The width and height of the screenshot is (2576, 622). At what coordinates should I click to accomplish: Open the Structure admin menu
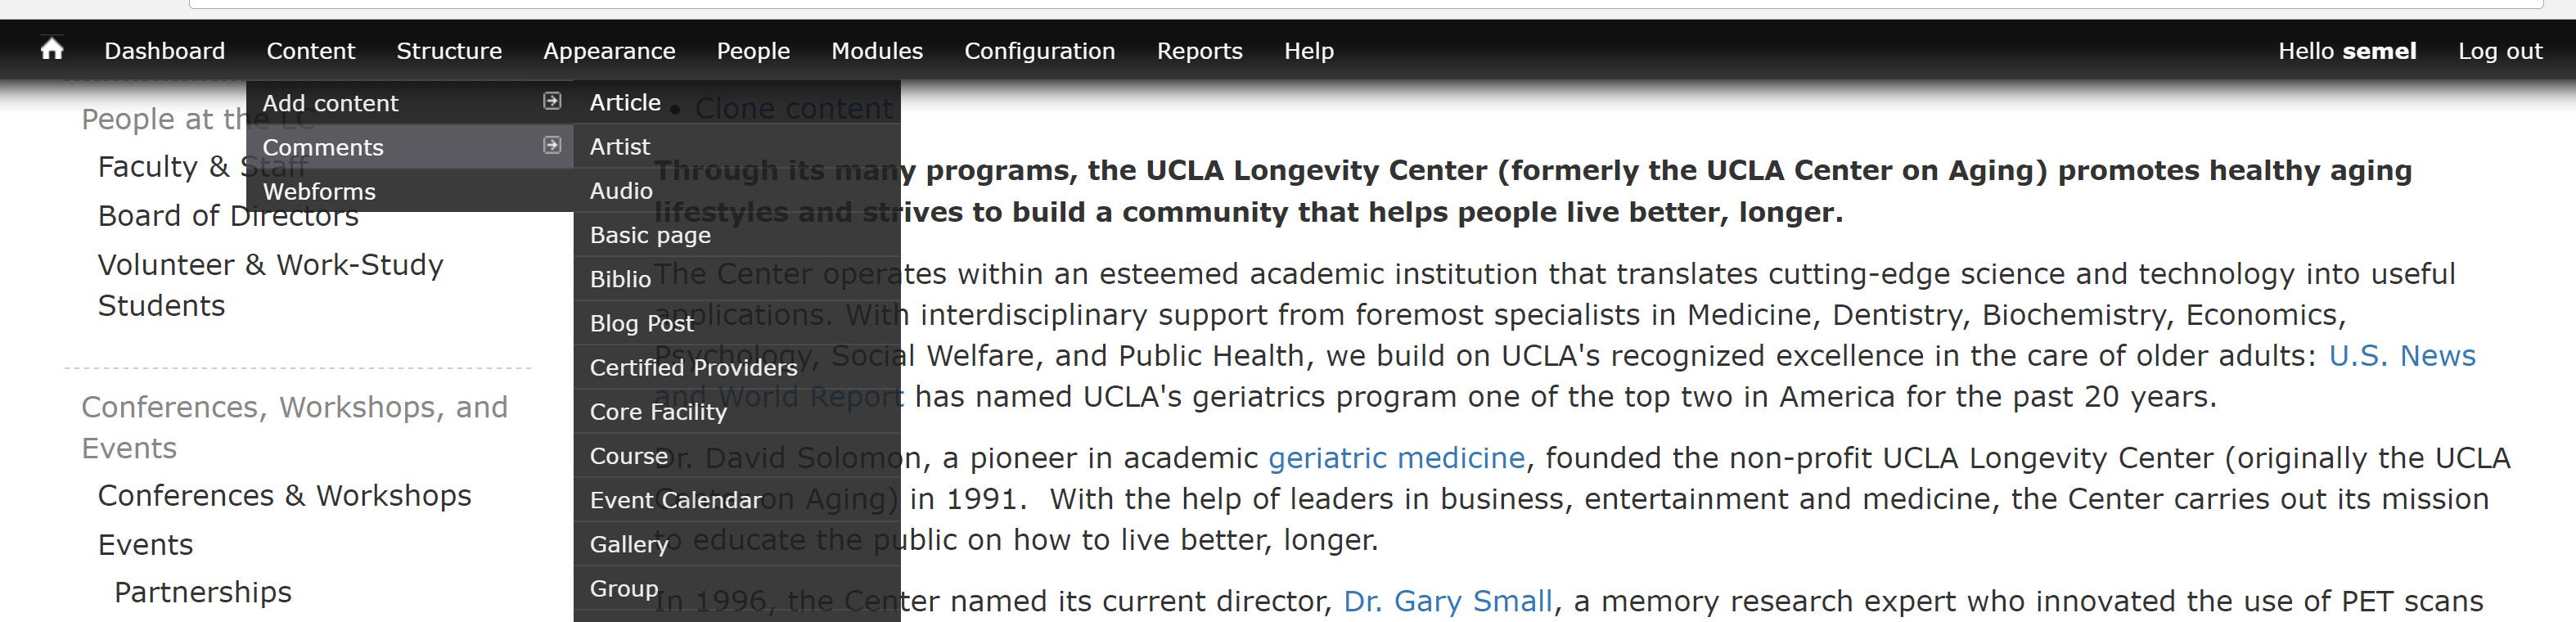(449, 51)
